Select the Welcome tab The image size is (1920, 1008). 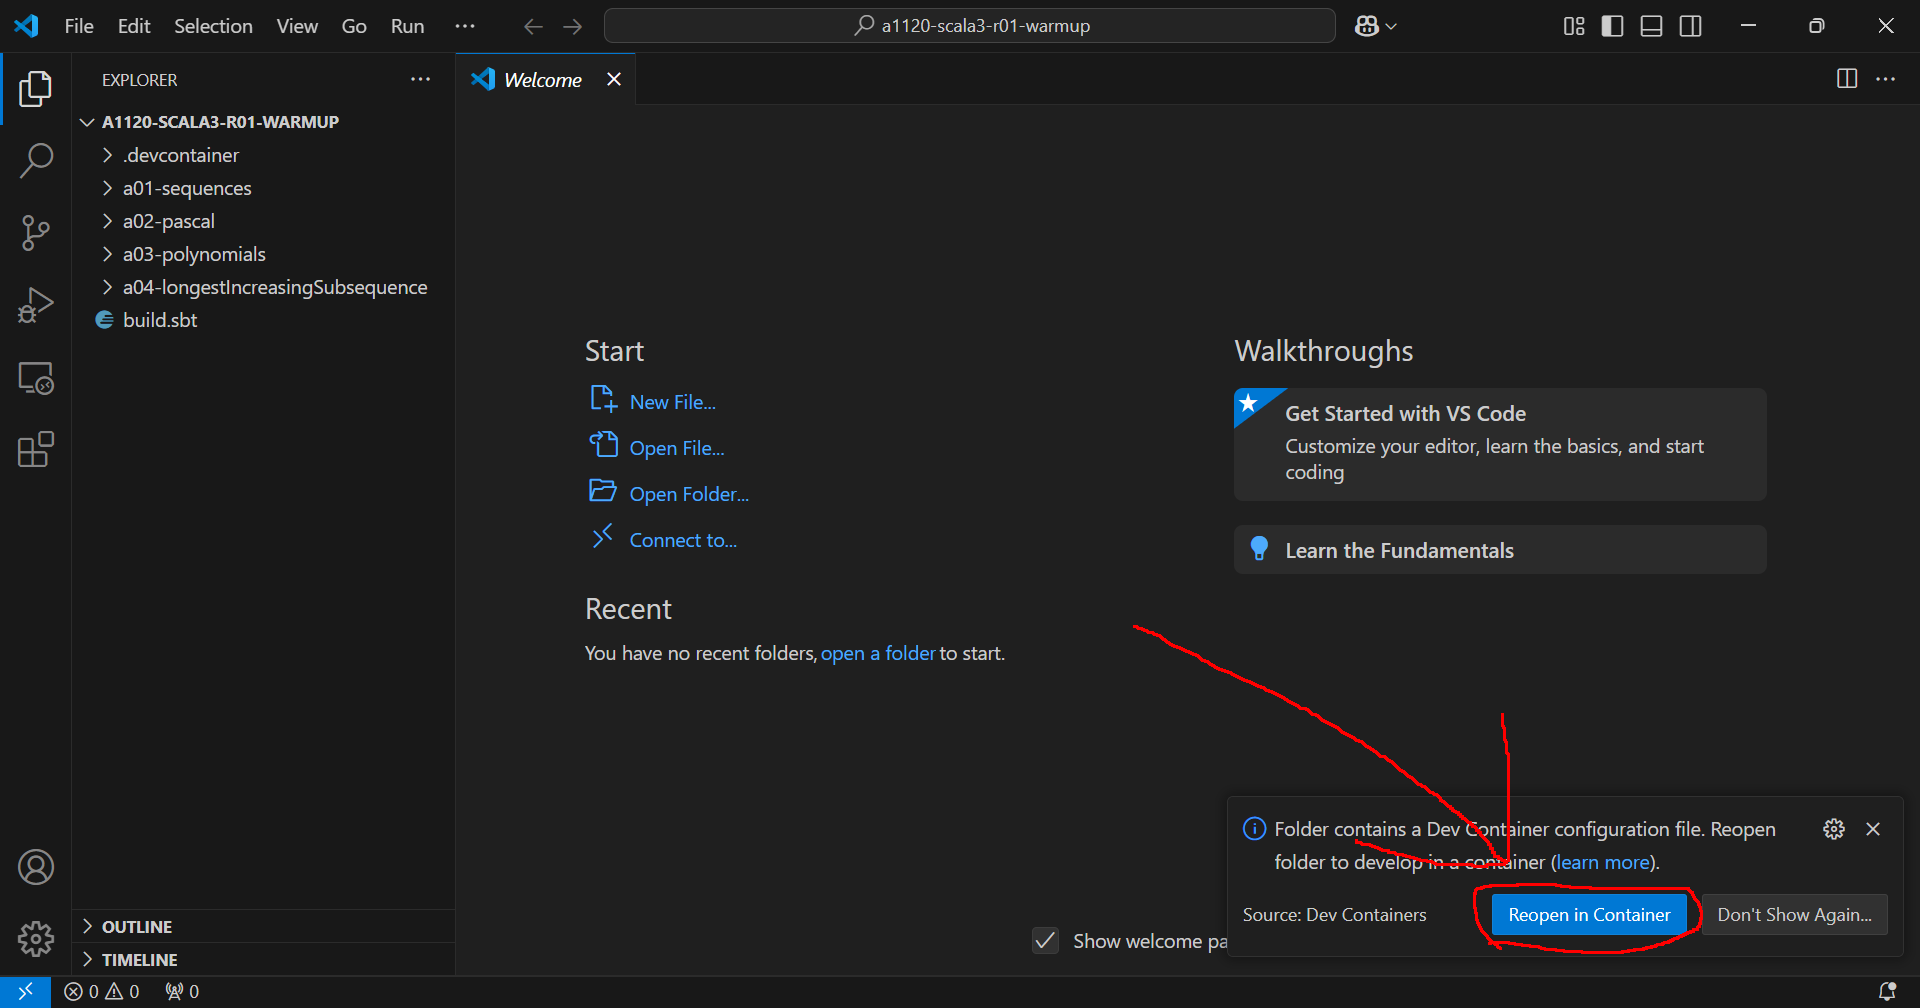542,80
